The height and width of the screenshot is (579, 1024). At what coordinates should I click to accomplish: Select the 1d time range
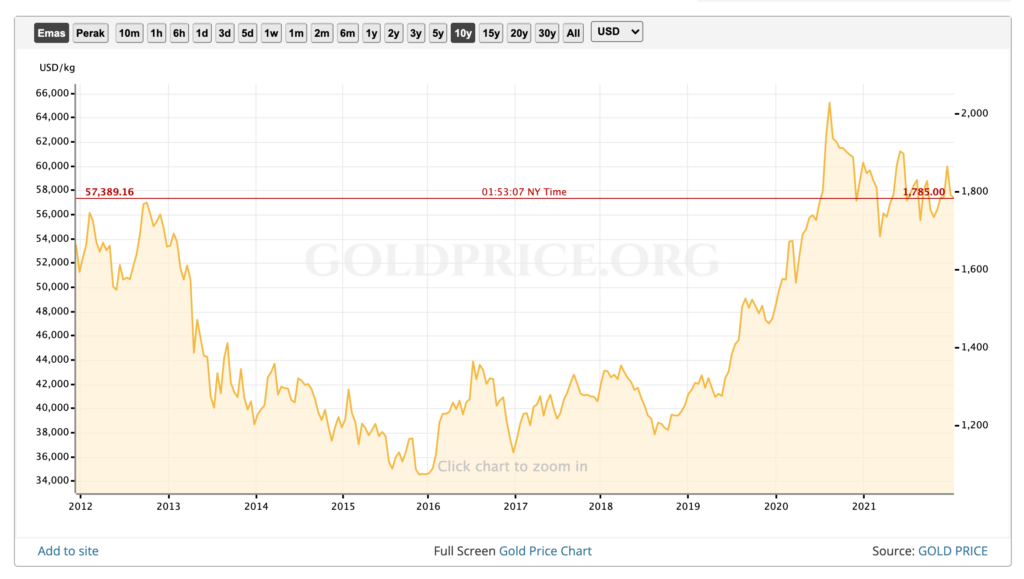pos(201,32)
